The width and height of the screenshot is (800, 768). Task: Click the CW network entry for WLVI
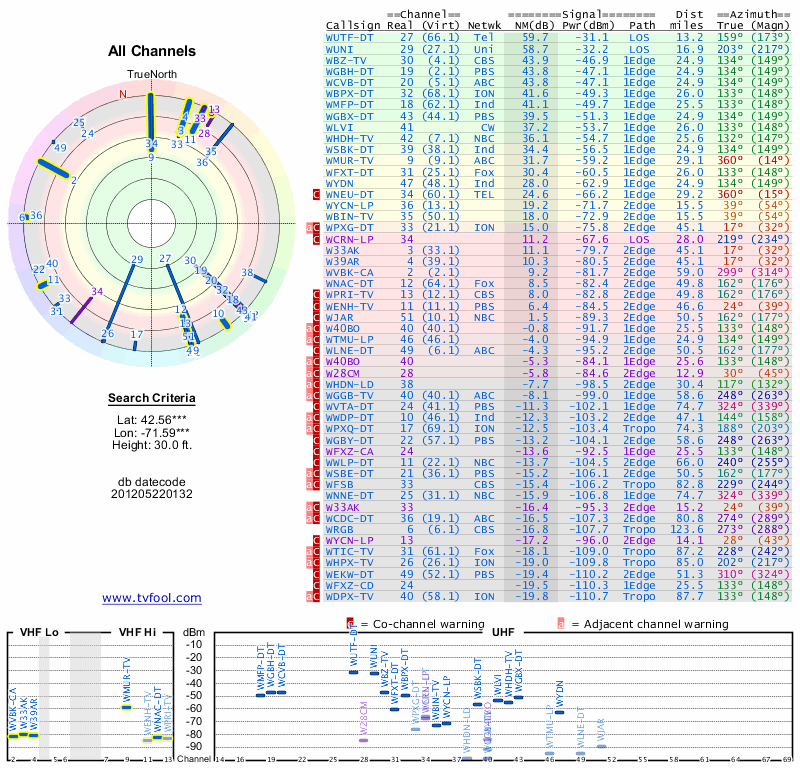[x=488, y=127]
